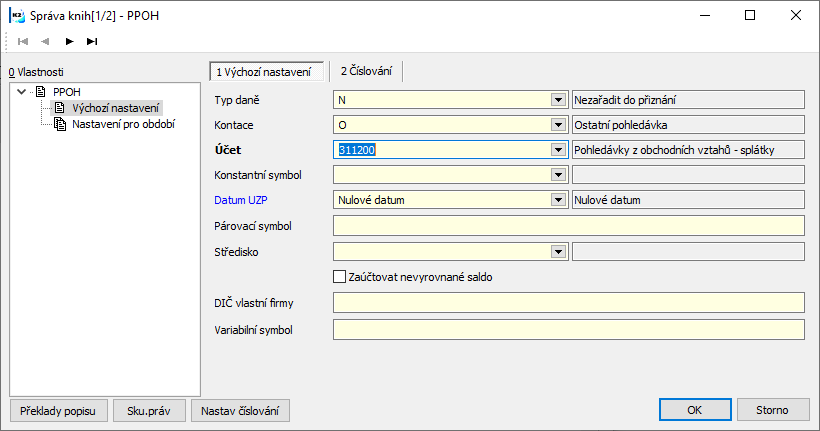820x431 pixels.
Task: Click the K2 application icon in title bar
Action: (x=17, y=16)
